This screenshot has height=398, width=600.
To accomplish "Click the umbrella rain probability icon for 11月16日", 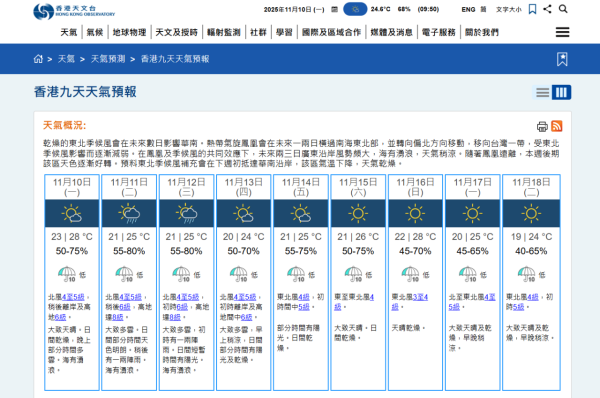I will [411, 274].
